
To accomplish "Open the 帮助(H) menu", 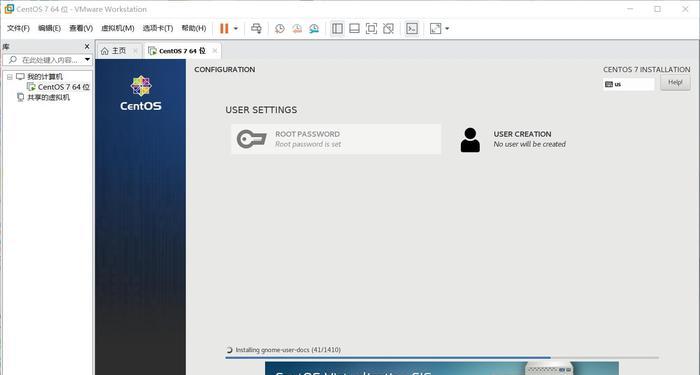I will (x=194, y=28).
